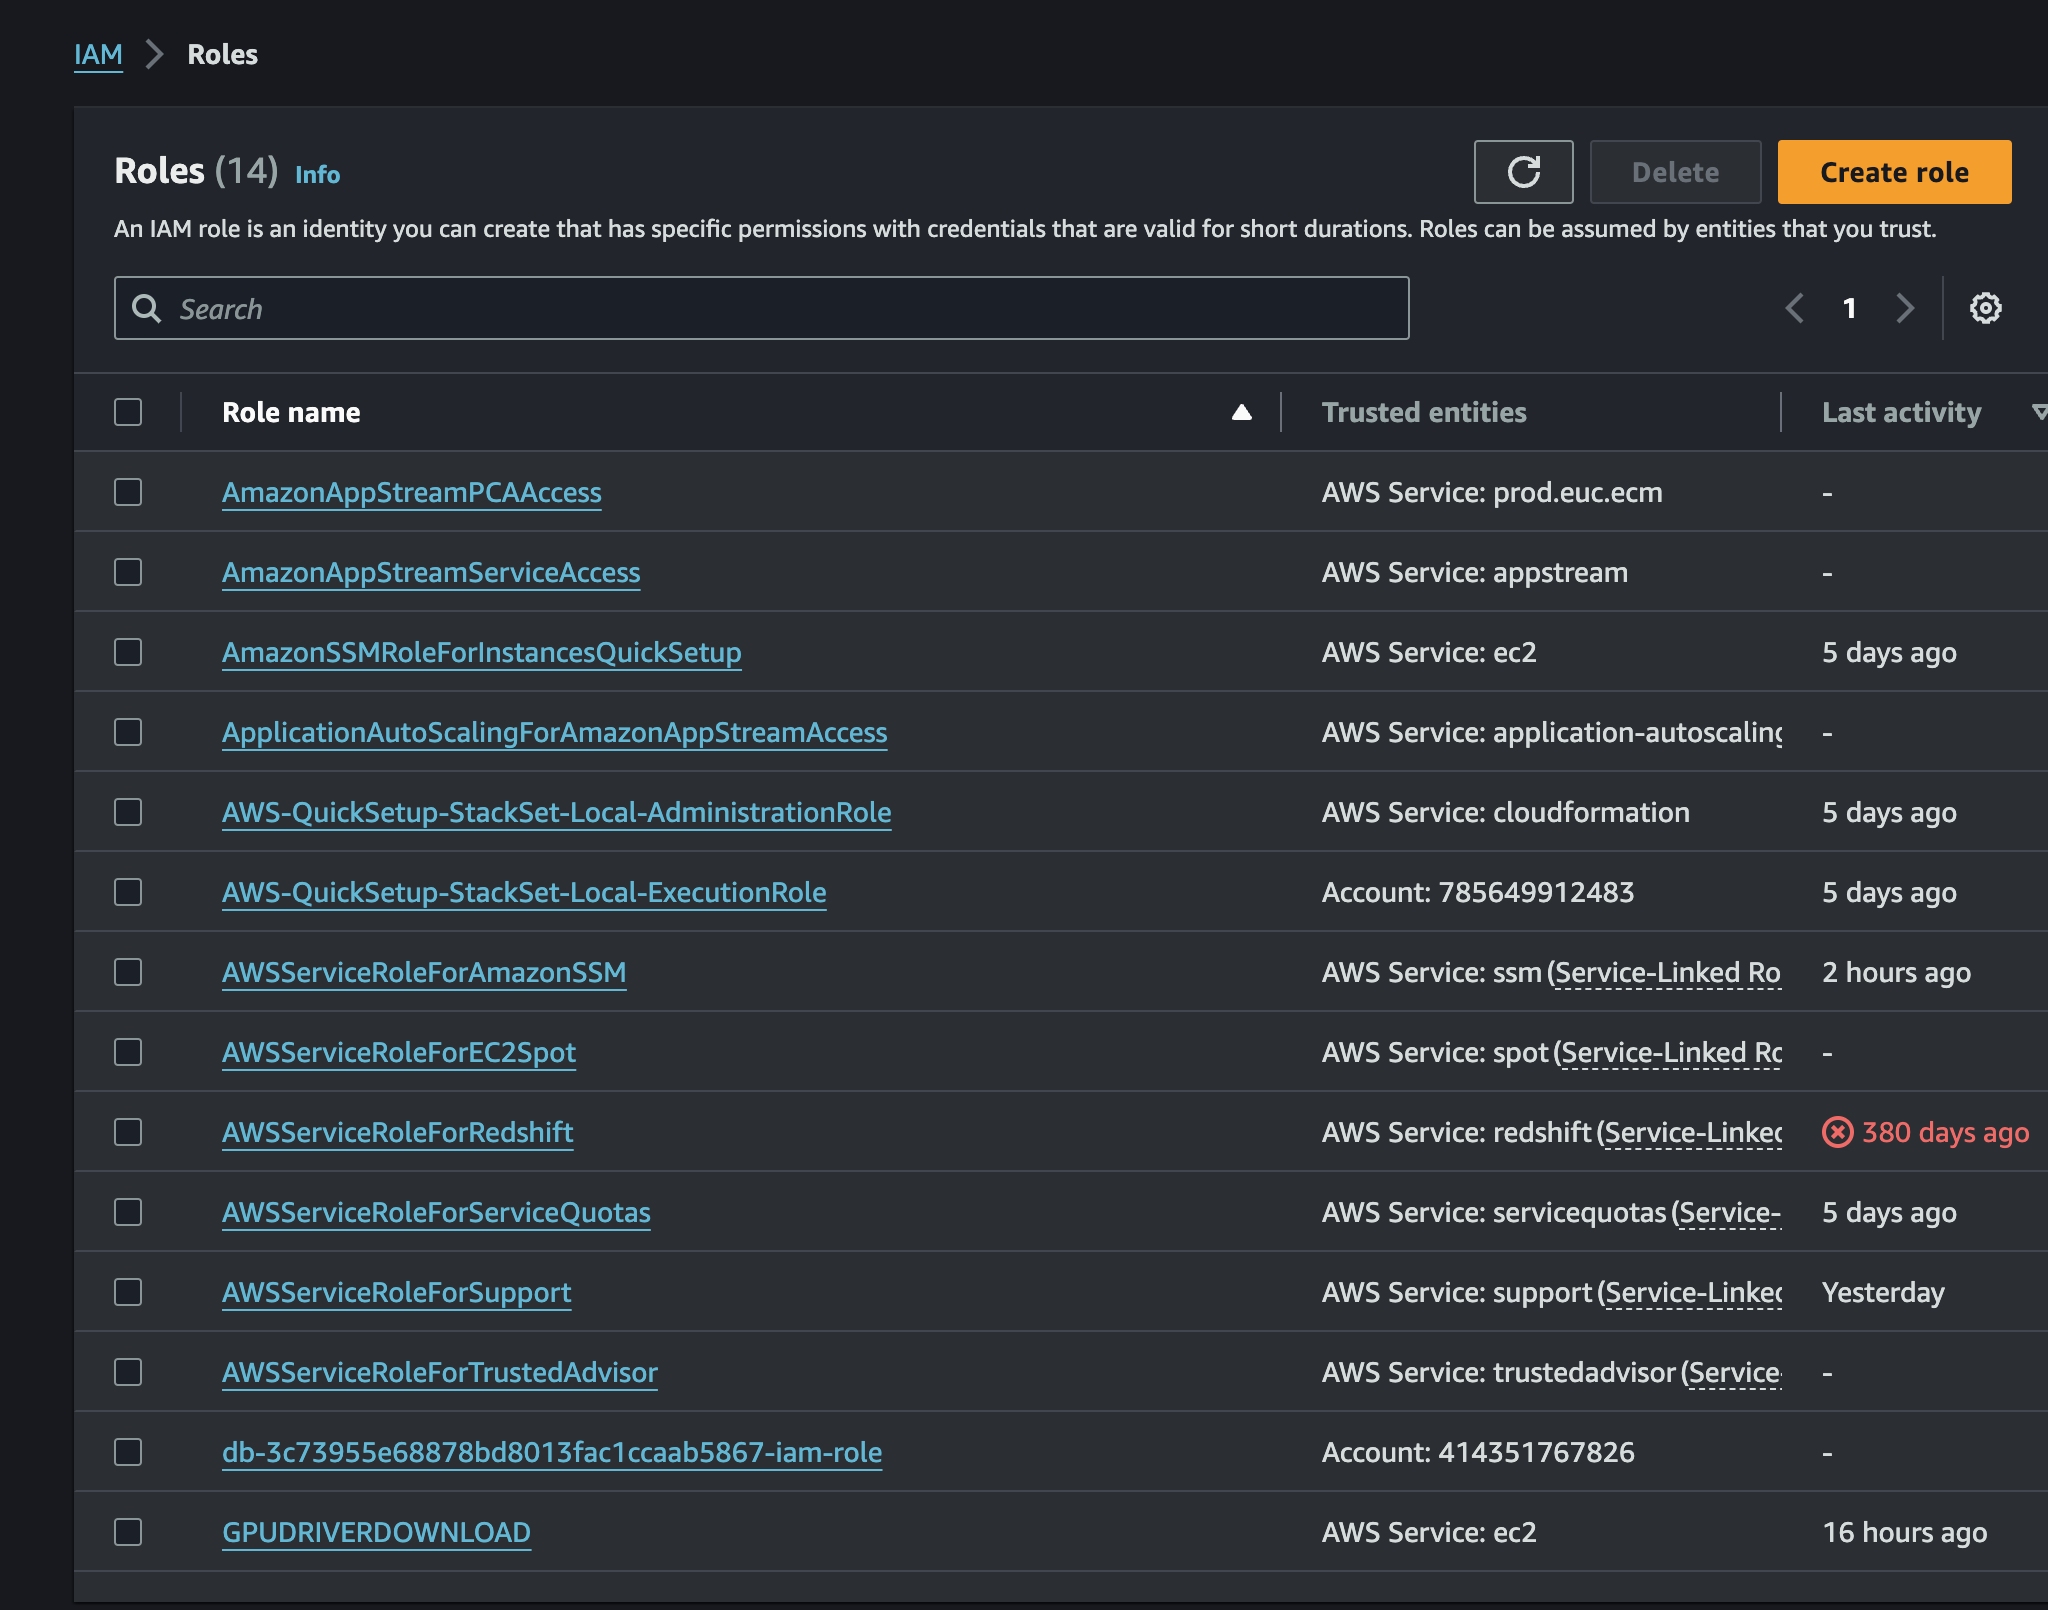Click 'Account: 414351767826' cell
2048x1610 pixels.
[1478, 1452]
